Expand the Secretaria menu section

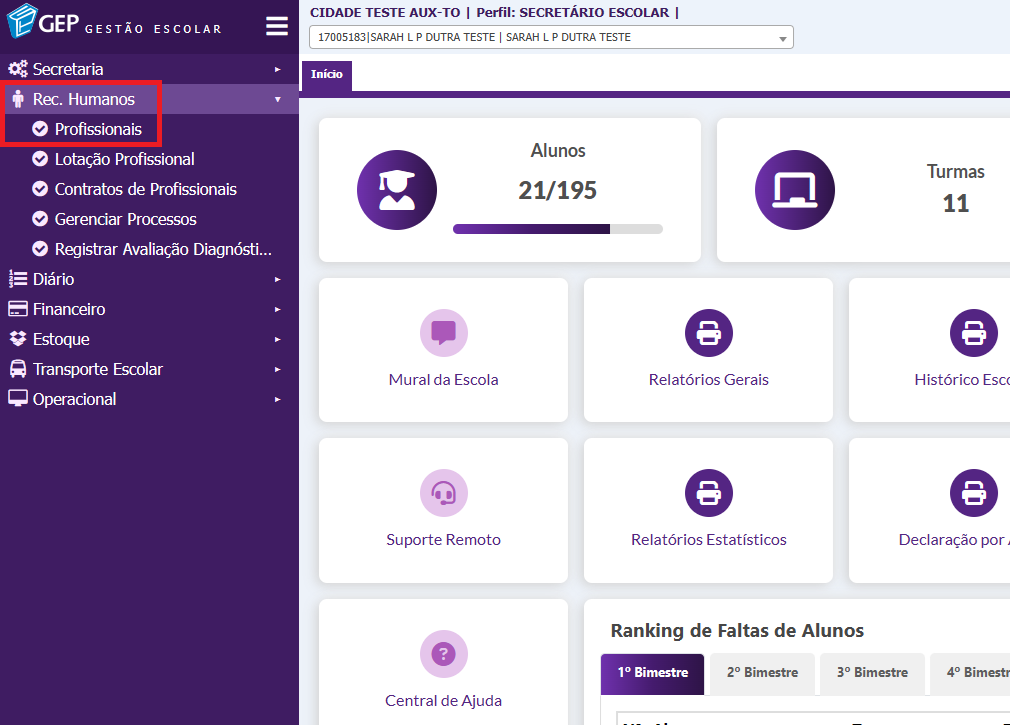click(x=68, y=69)
